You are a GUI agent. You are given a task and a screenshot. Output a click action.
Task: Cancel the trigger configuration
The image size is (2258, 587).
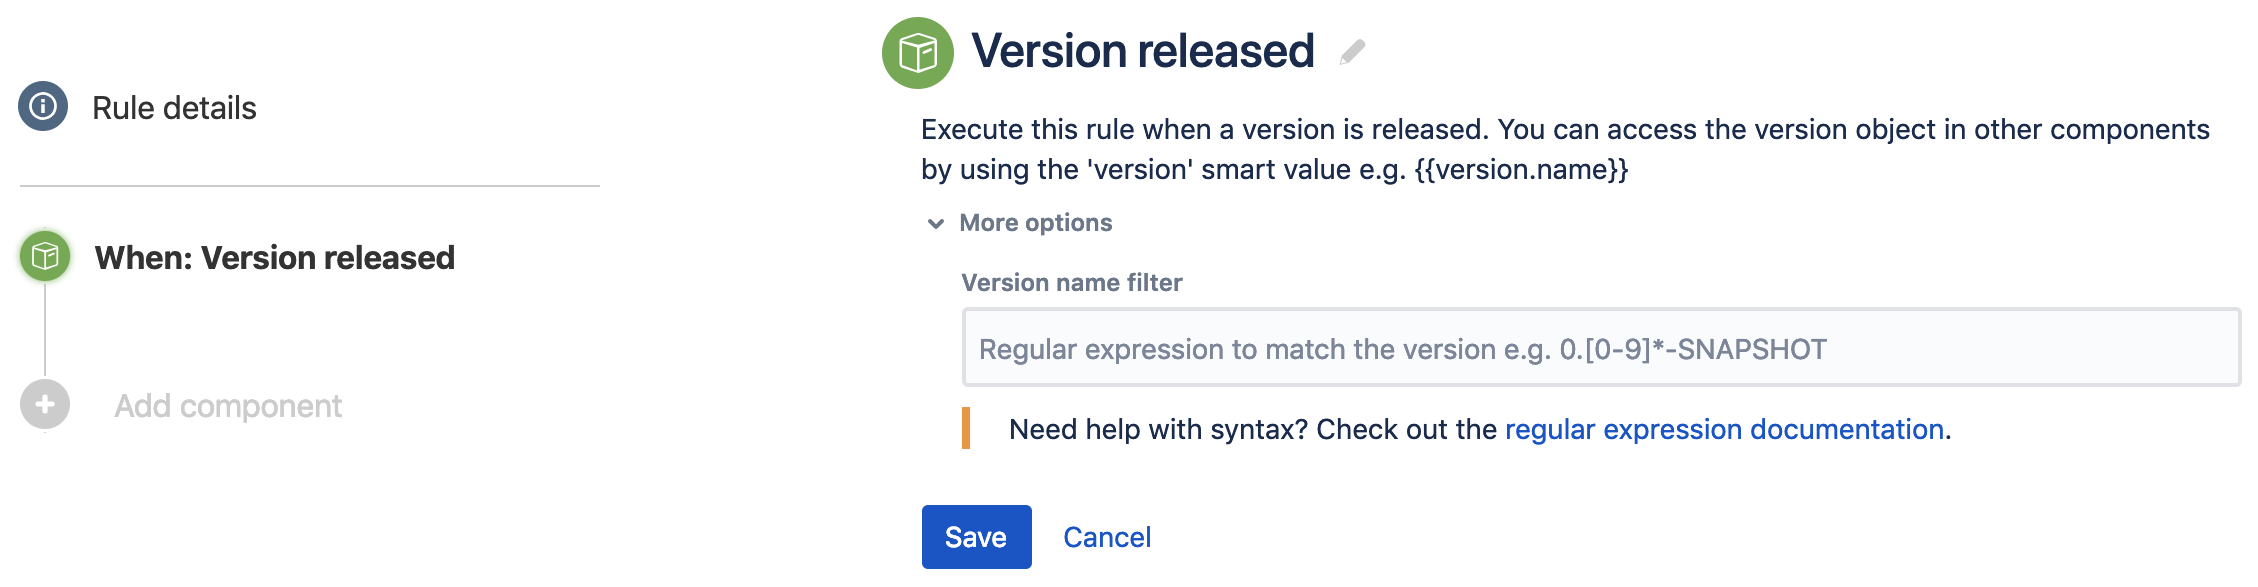[1106, 537]
